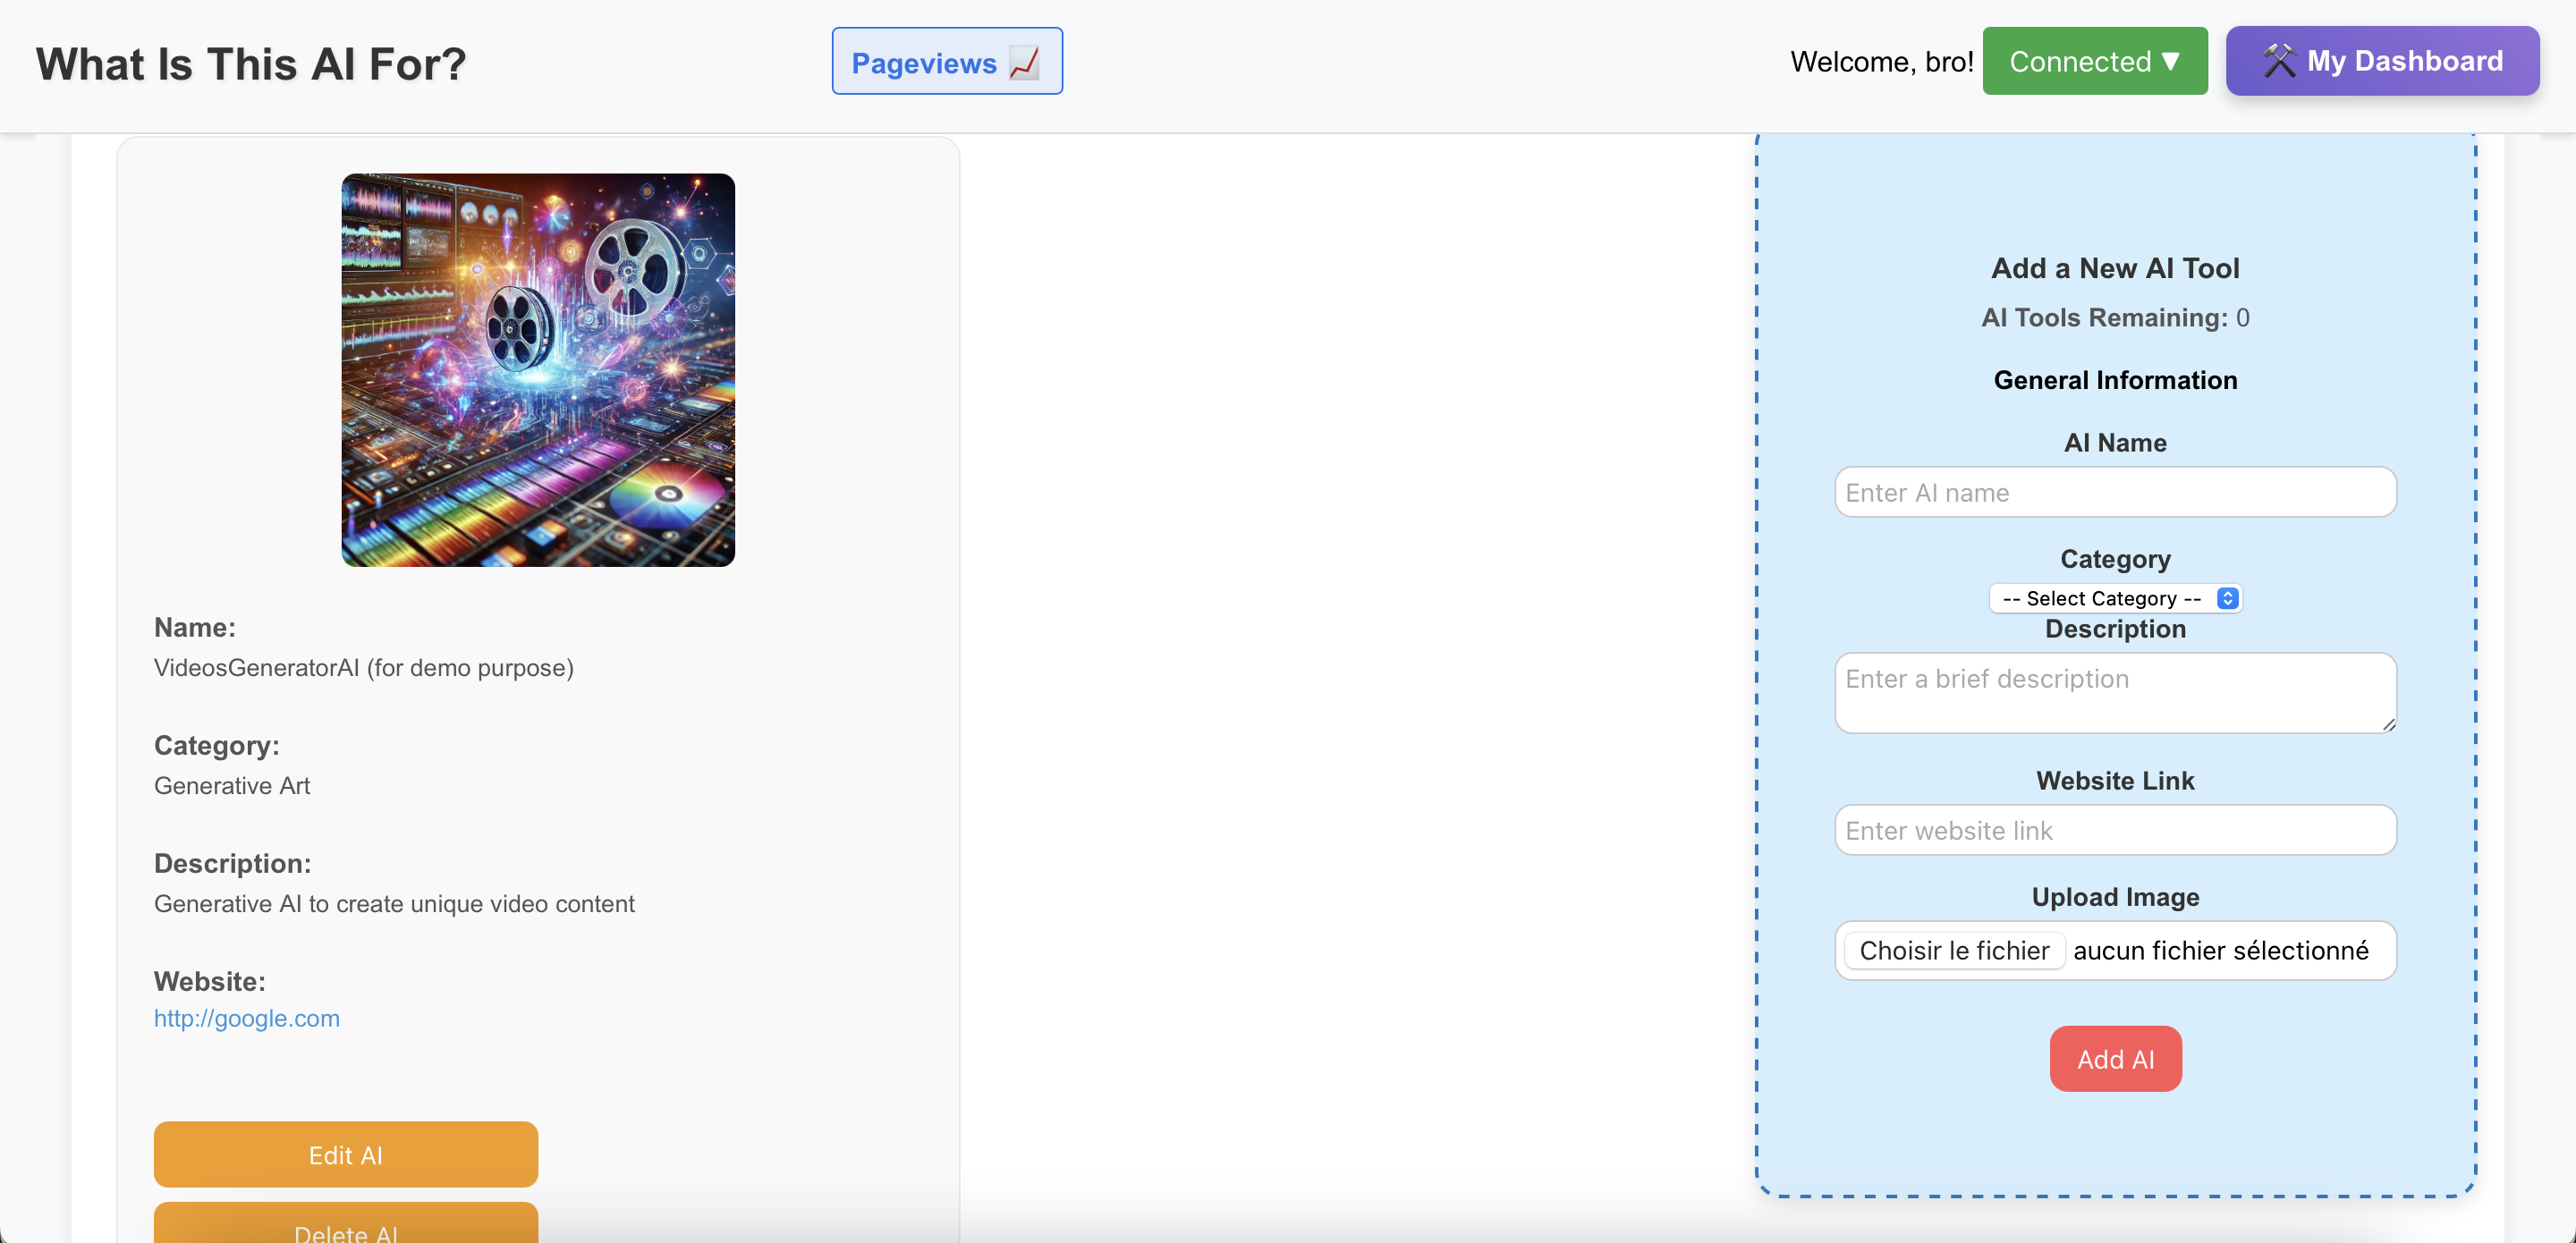Click the description textarea resize handle

point(2388,724)
